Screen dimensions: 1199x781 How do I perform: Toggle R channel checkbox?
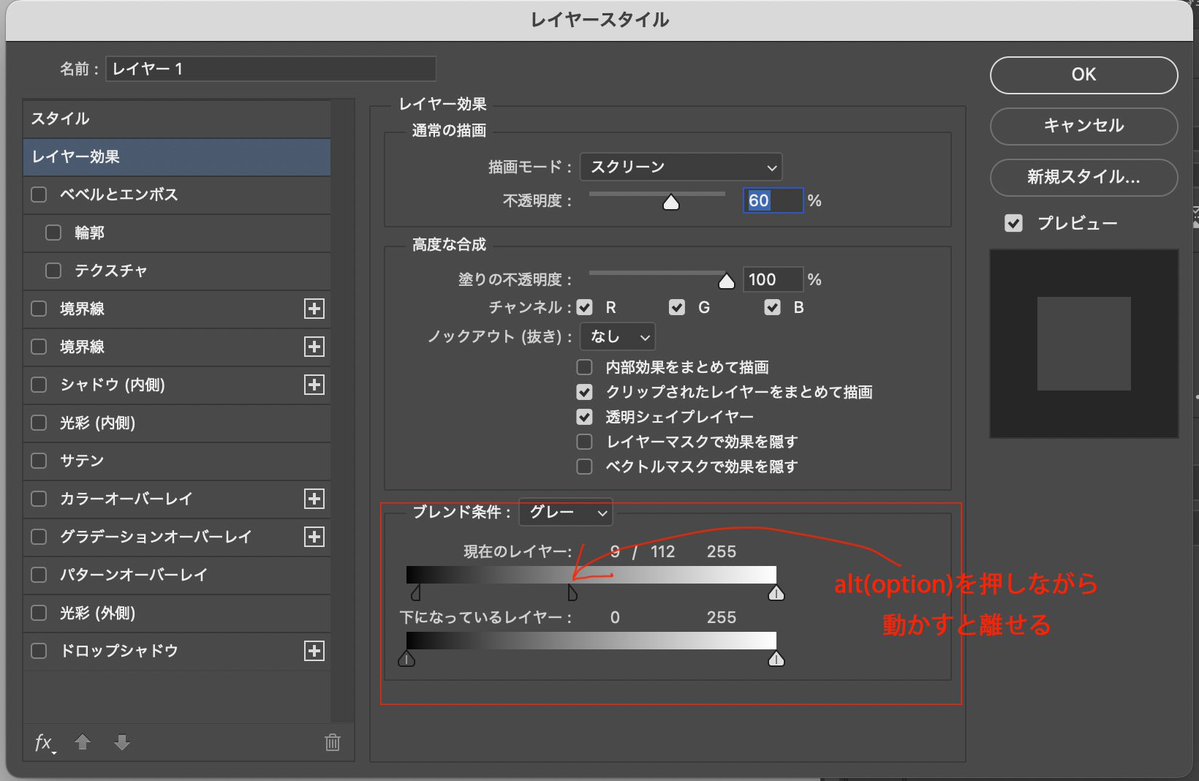click(x=585, y=308)
